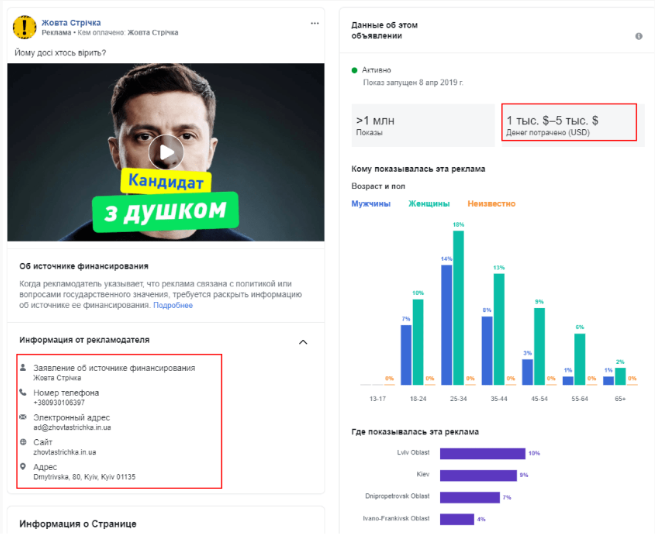The height and width of the screenshot is (542, 655).
Task: Select the Неизвестно legend label
Action: 491,204
